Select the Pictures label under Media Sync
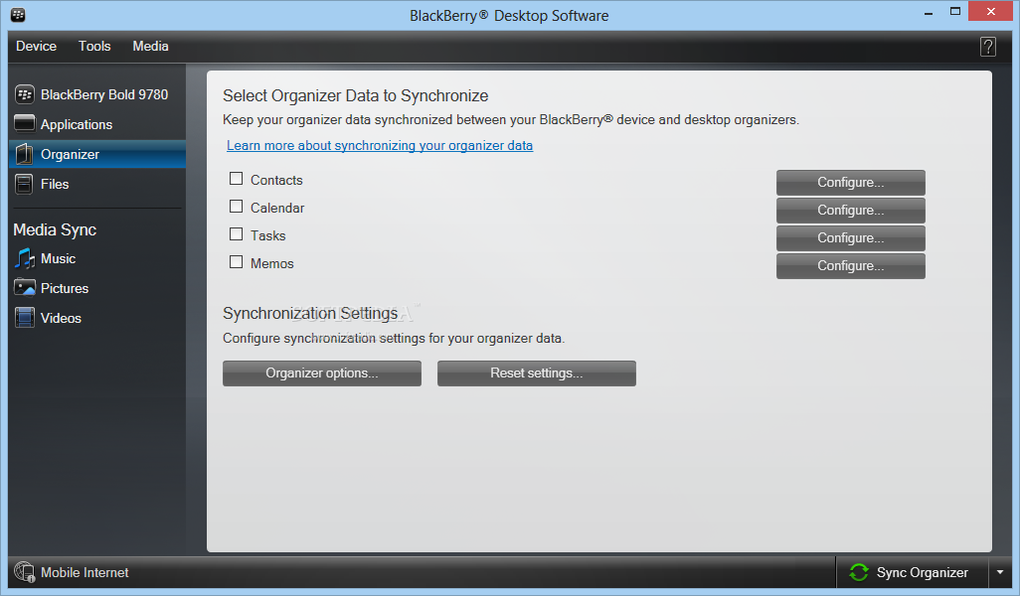The width and height of the screenshot is (1020, 596). coord(64,288)
